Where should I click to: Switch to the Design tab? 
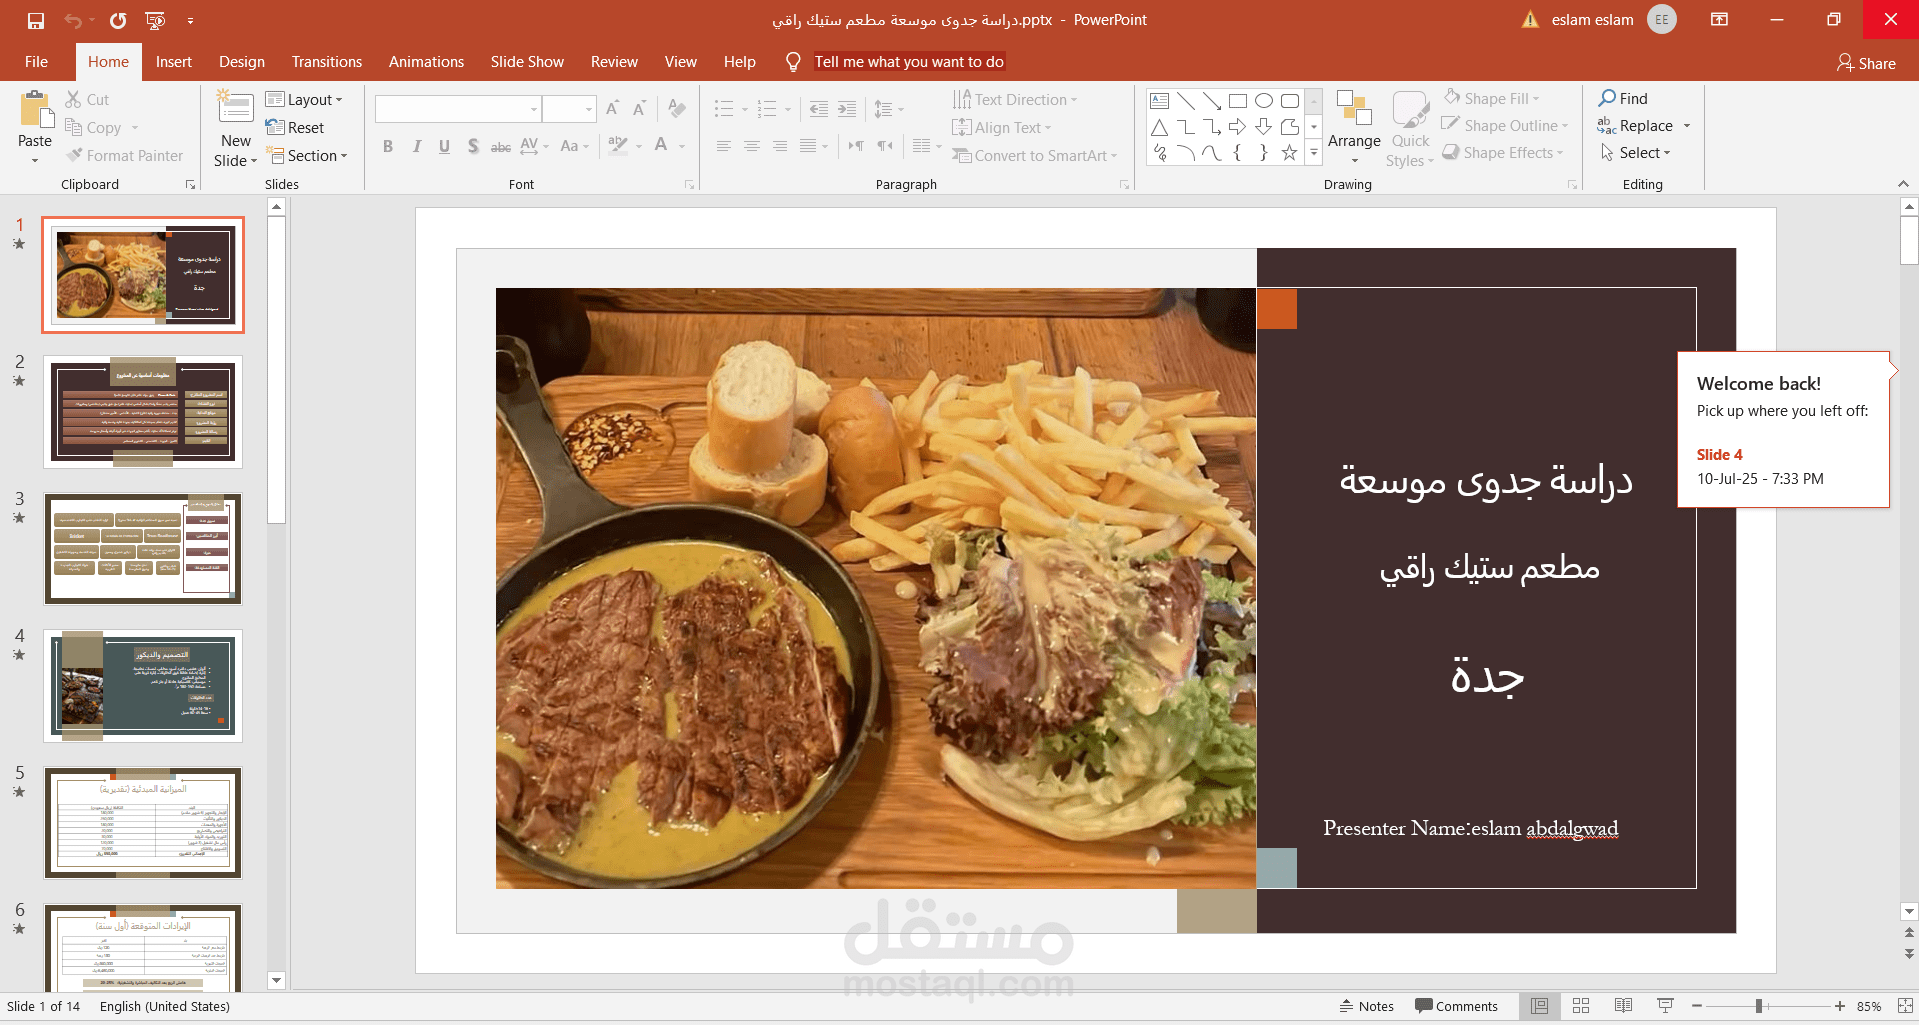[x=241, y=61]
